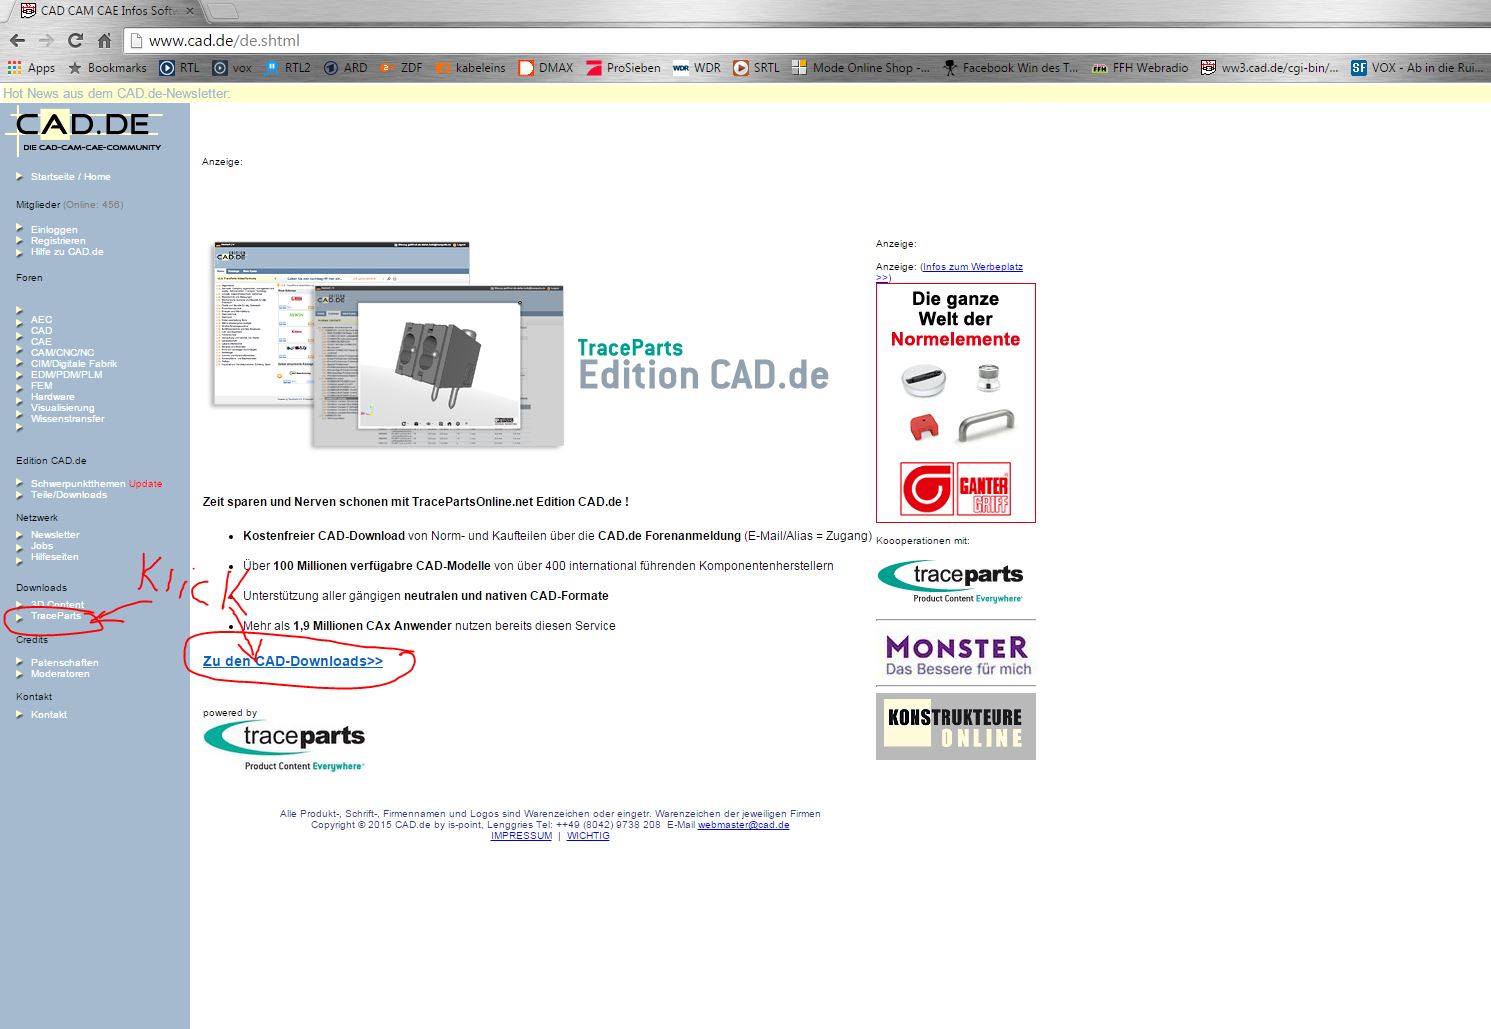Open the Kontakt sidebar link
1491x1029 pixels.
tap(48, 715)
